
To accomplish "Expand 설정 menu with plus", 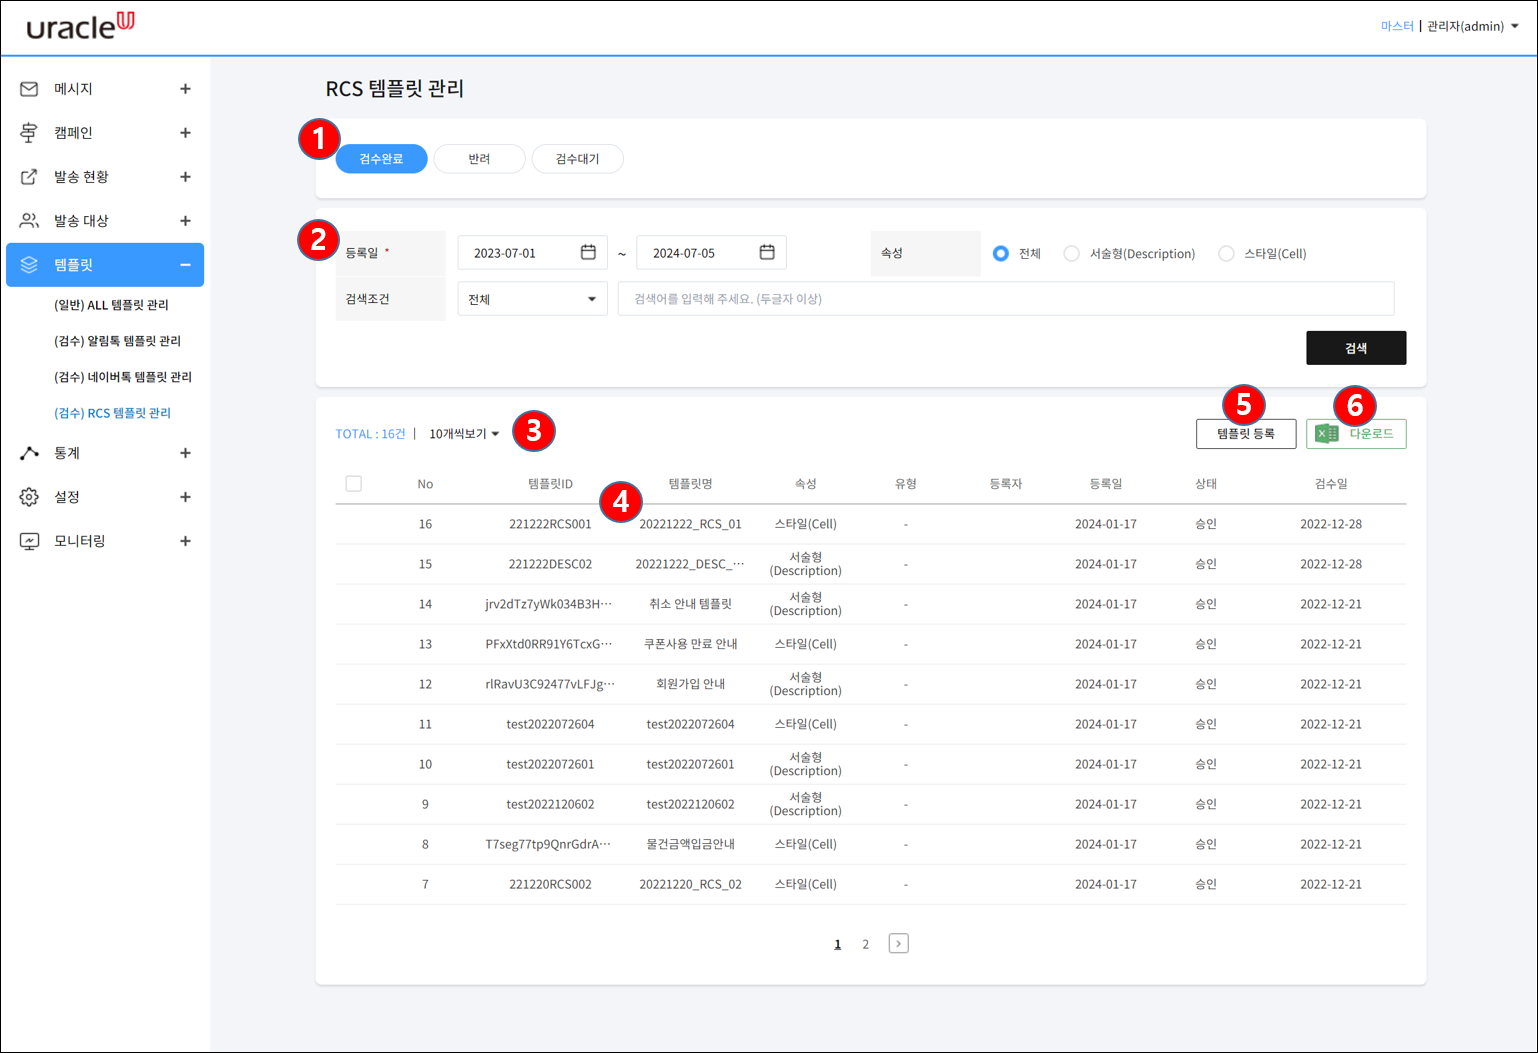I will (x=185, y=497).
